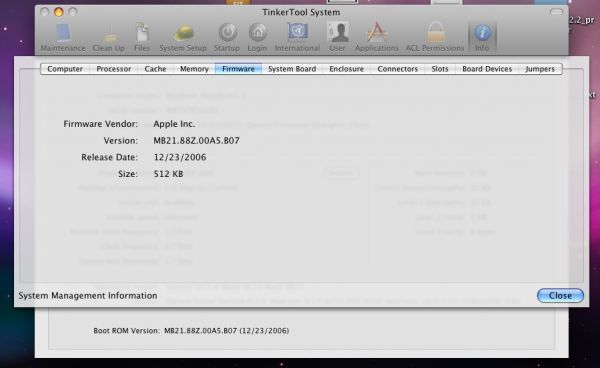Select the 512 KB size value
Image resolution: width=600 pixels, height=368 pixels.
tap(168, 174)
